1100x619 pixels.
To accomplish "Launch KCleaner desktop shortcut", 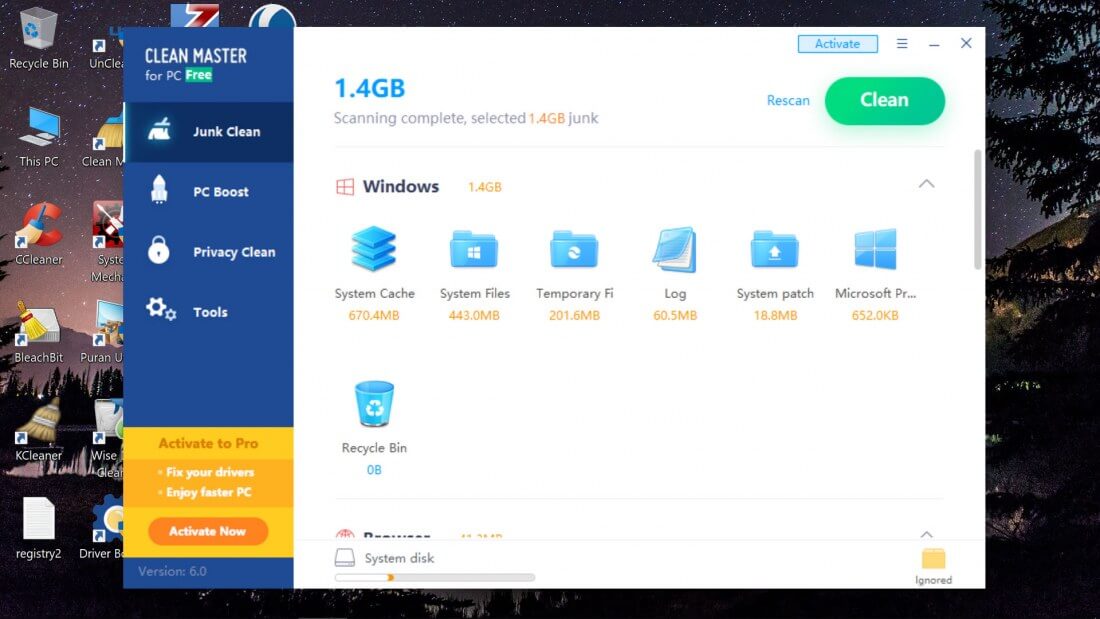I will pos(39,431).
